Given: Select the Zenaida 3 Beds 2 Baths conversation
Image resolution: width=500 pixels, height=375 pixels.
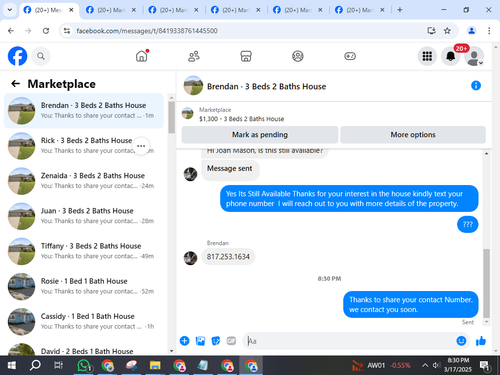Looking at the screenshot, I should pyautogui.click(x=84, y=181).
